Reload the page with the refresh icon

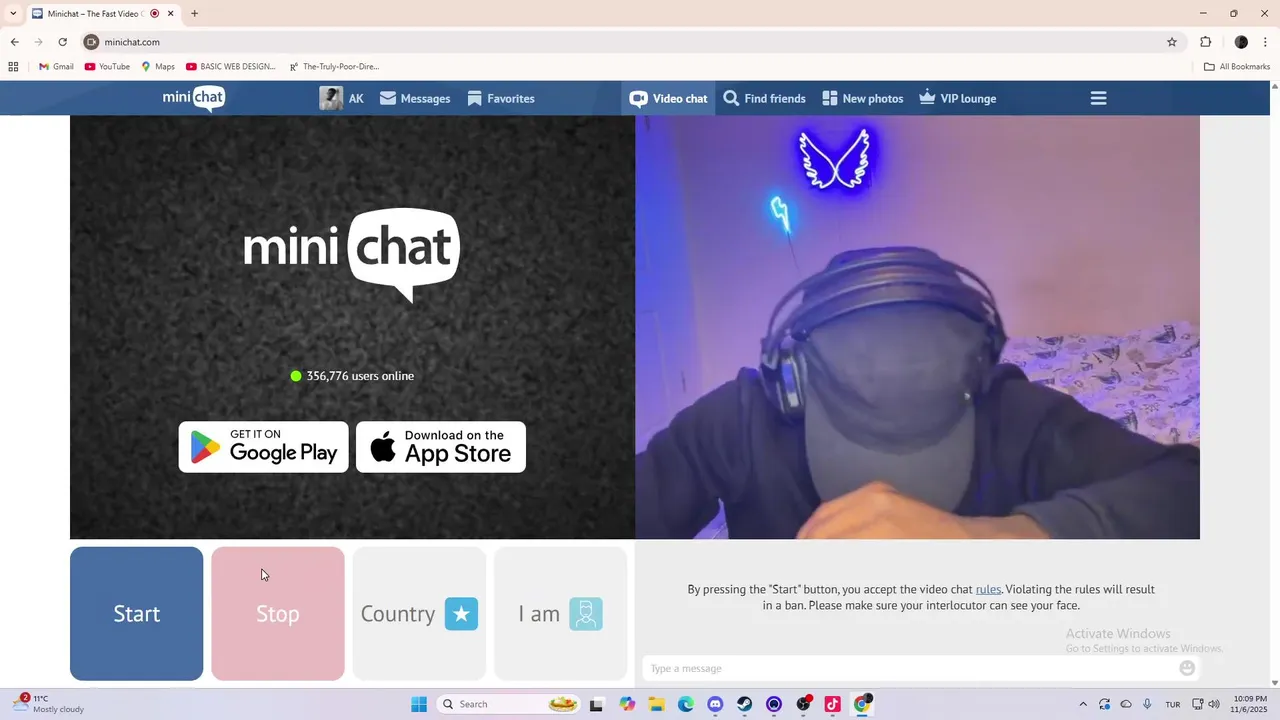coord(62,42)
